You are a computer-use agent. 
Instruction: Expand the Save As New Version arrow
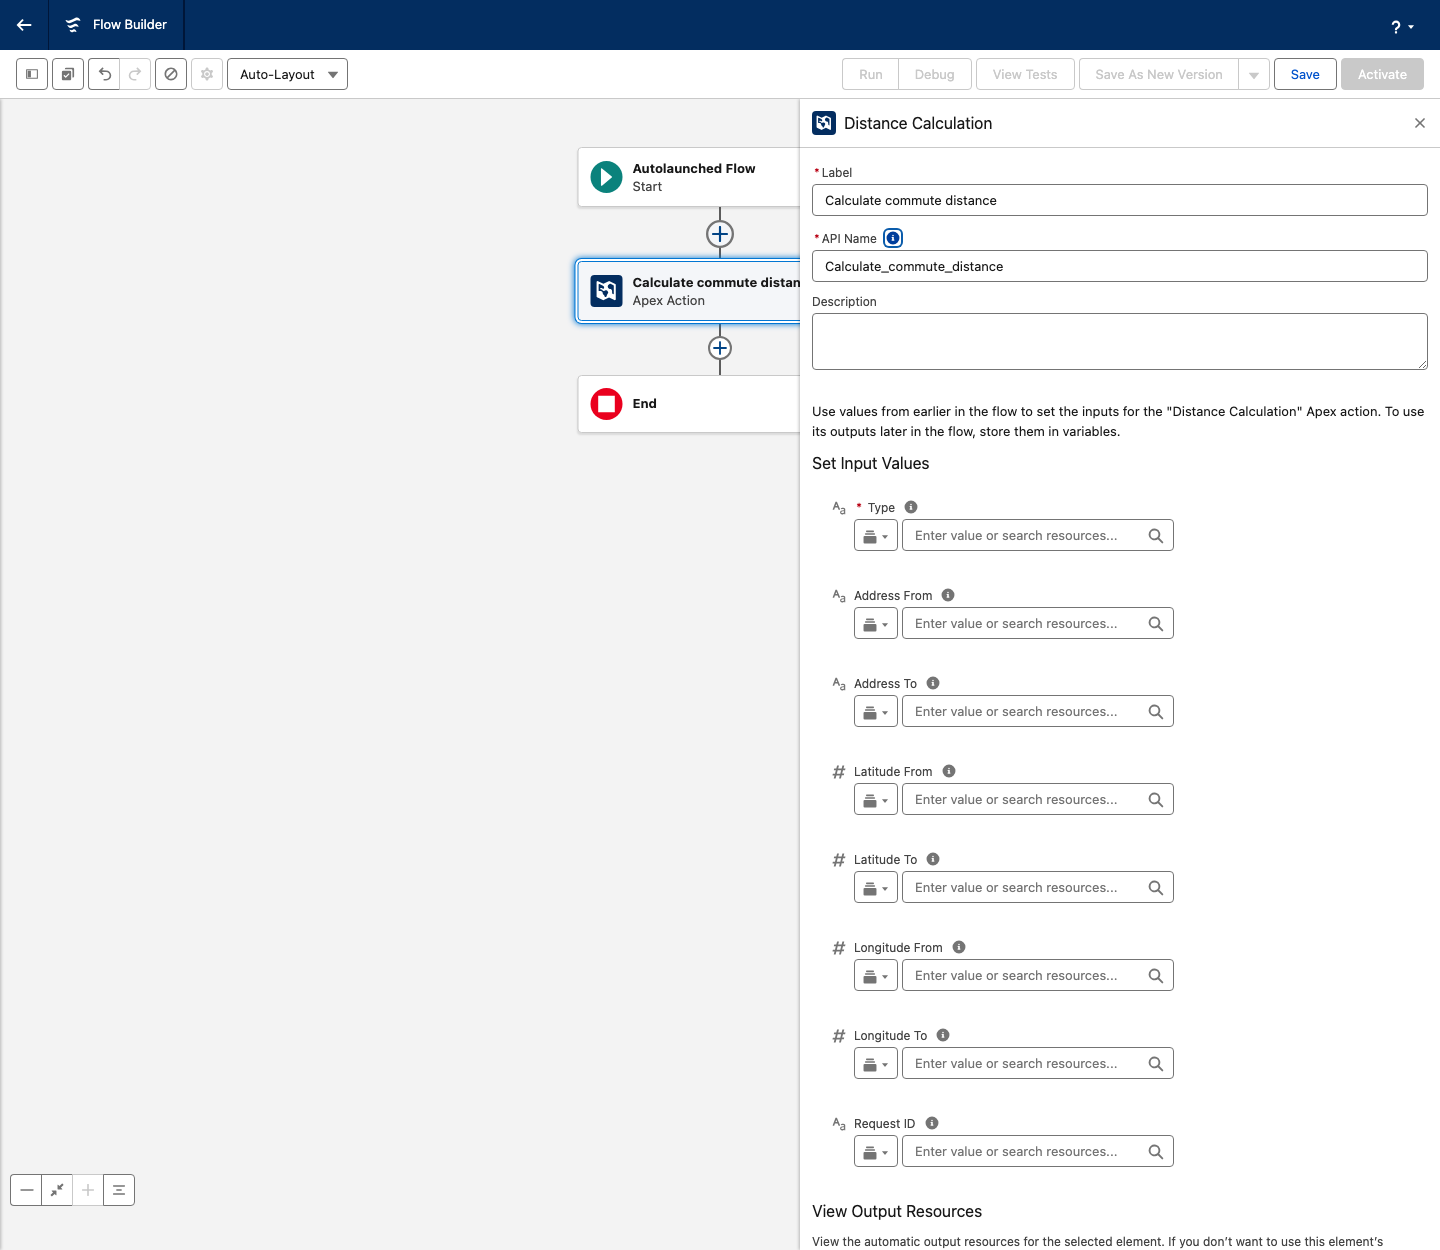[1254, 74]
